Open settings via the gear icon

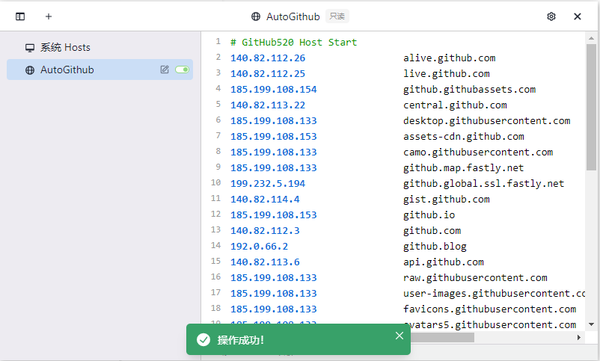[x=551, y=16]
